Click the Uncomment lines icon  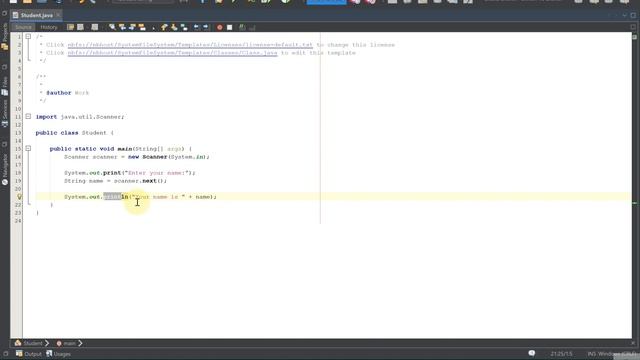(252, 27)
